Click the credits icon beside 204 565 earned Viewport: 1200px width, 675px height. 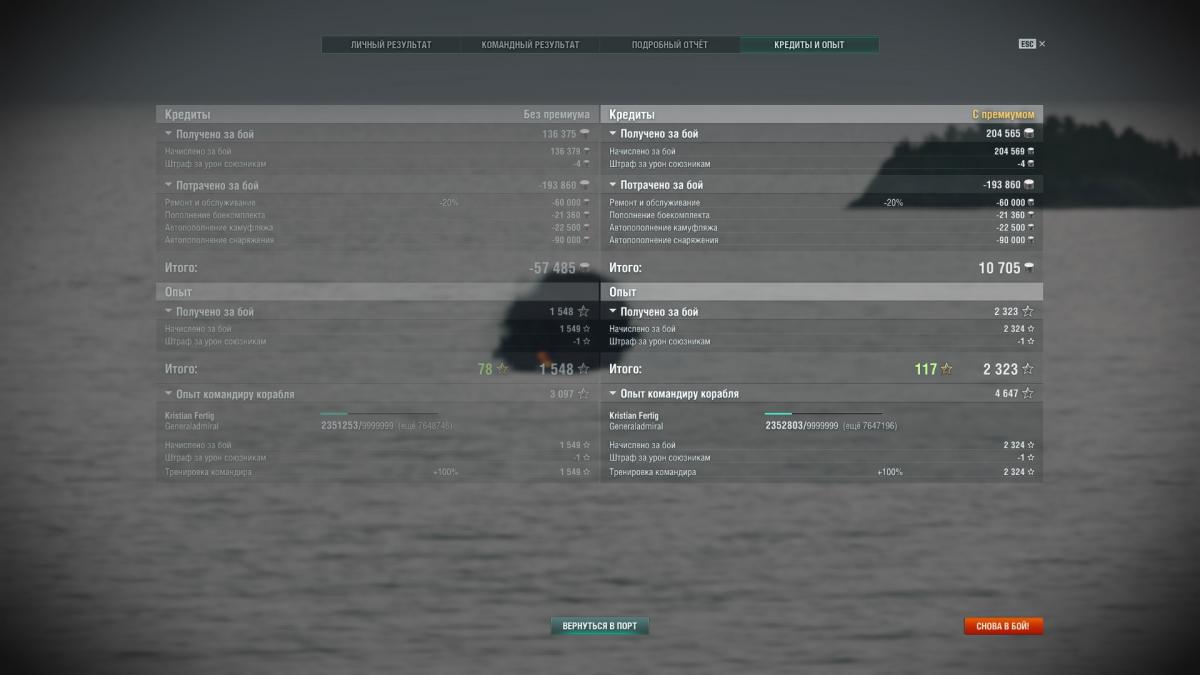point(1029,133)
